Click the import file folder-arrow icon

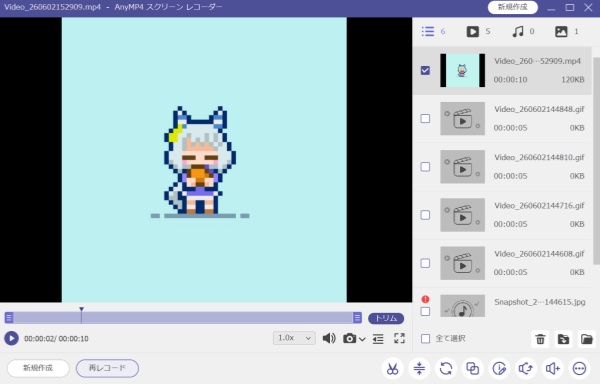click(563, 339)
